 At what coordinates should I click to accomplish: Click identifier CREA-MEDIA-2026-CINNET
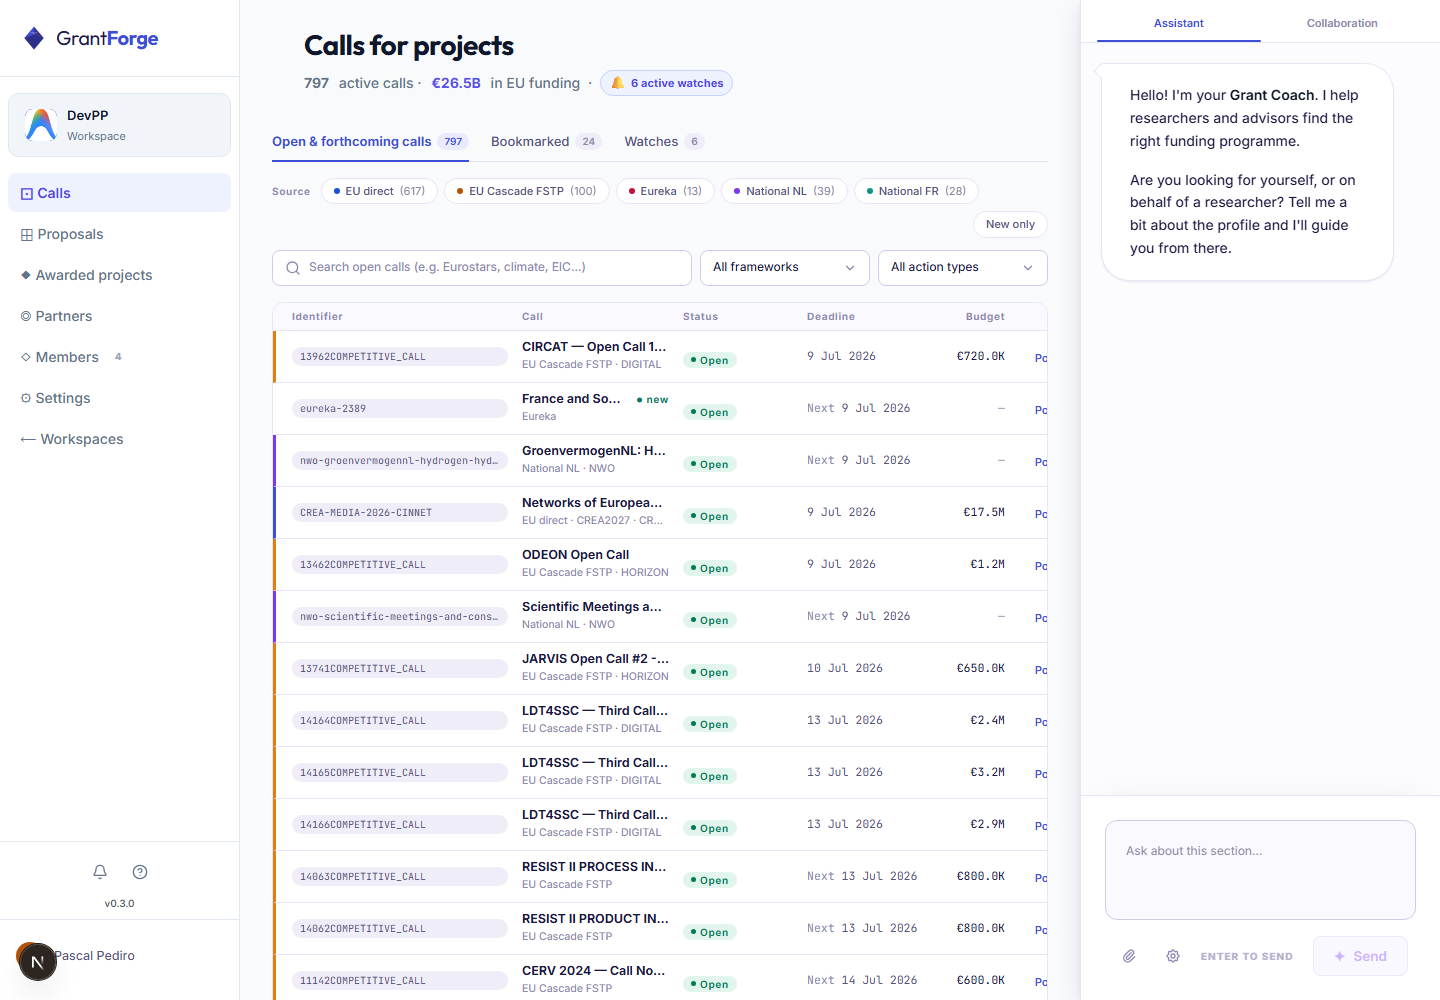pos(399,513)
